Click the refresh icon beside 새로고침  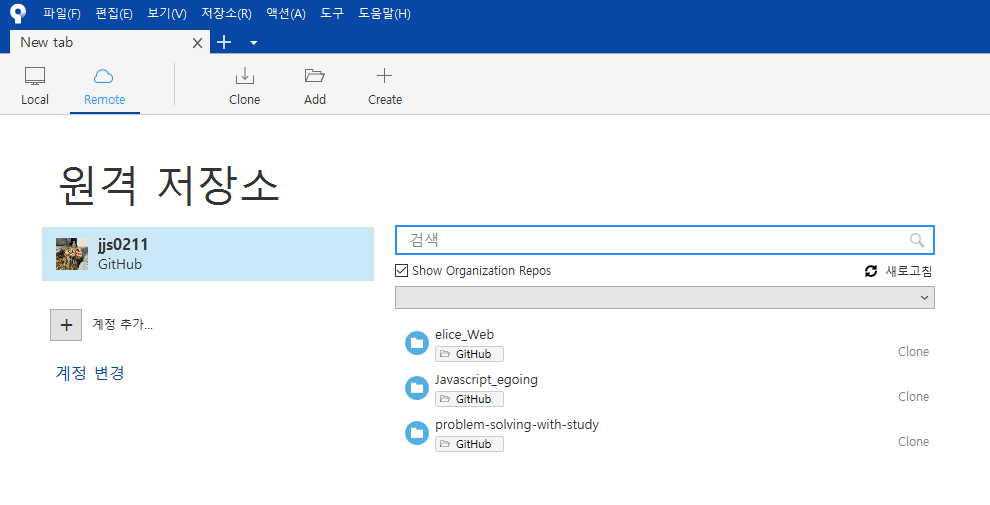(x=871, y=271)
